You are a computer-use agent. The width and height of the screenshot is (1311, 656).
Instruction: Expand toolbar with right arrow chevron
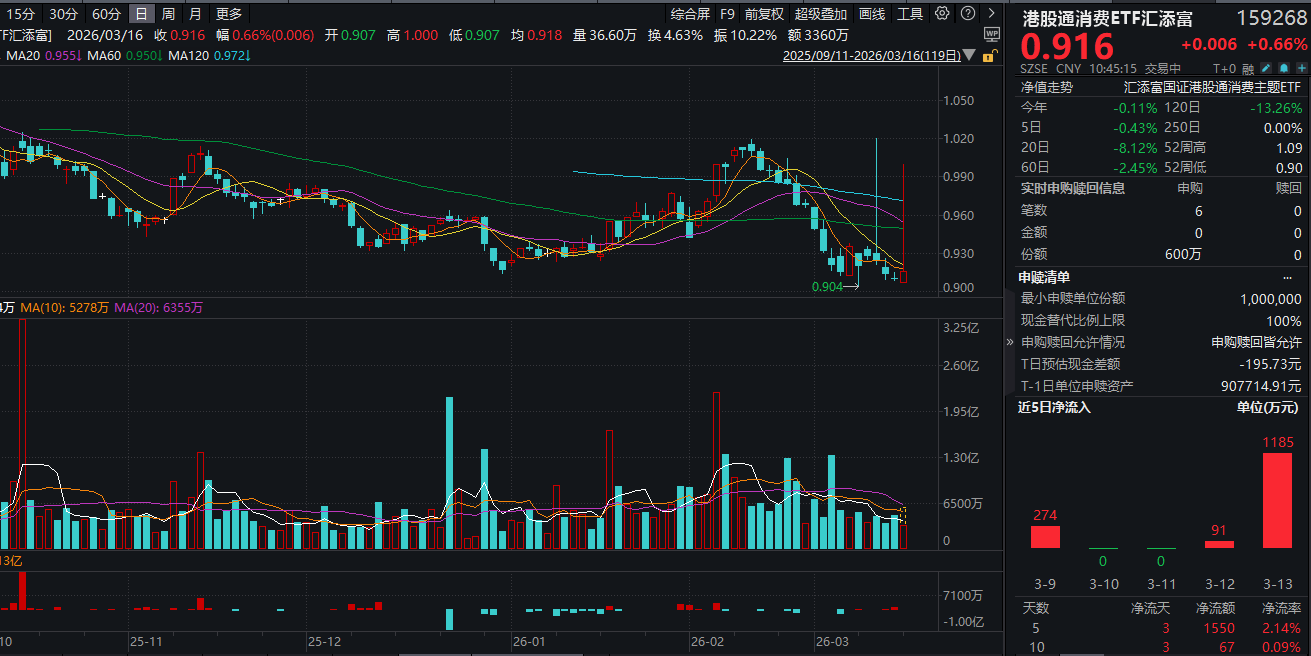pos(989,13)
